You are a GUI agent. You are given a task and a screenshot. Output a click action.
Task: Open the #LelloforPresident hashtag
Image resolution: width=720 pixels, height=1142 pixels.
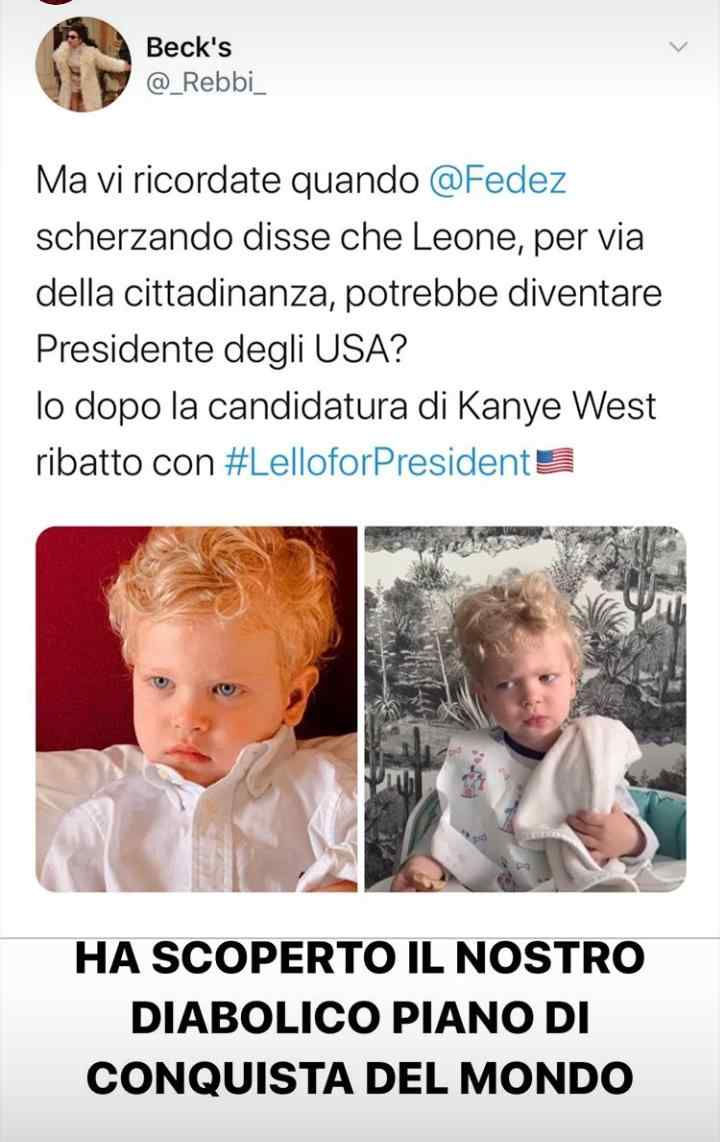point(377,462)
